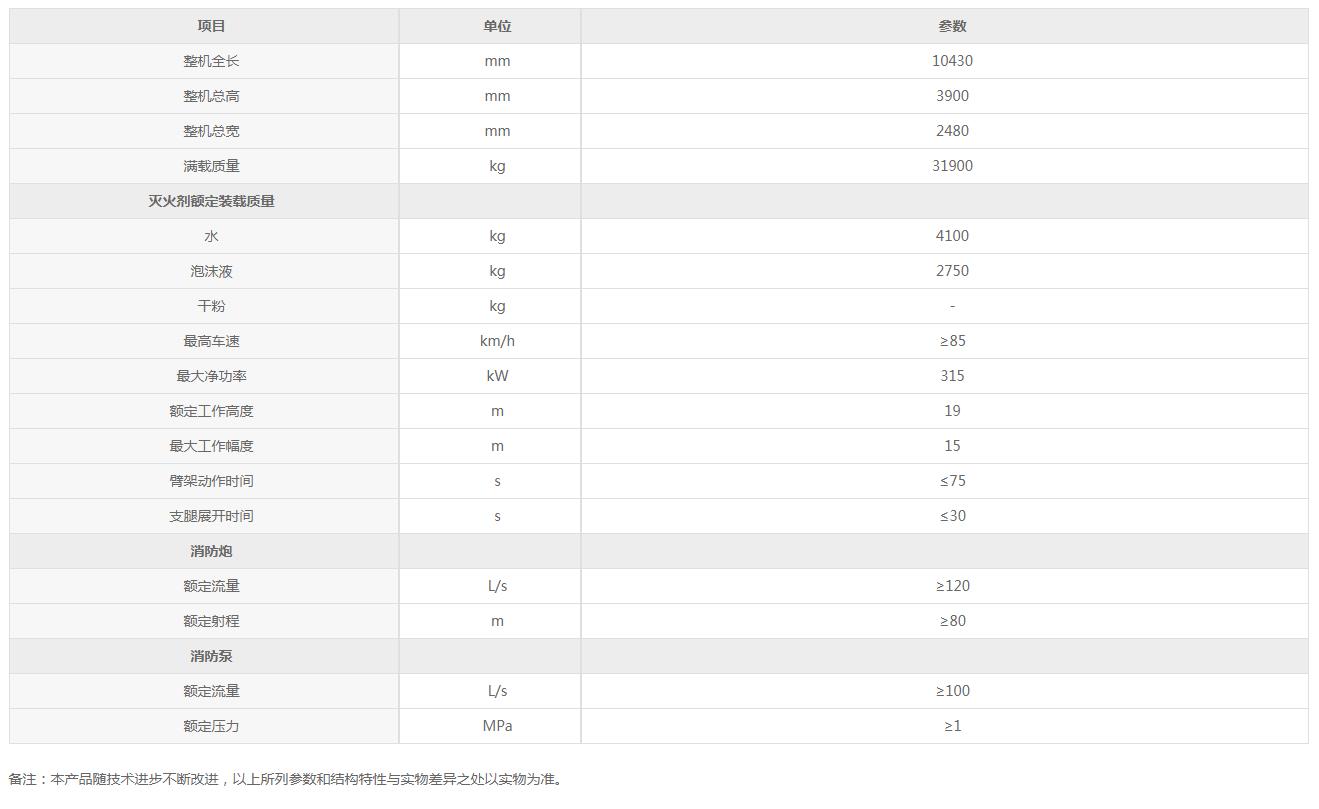Click the 10430 length value
Screen dimensions: 1319x809
click(952, 61)
